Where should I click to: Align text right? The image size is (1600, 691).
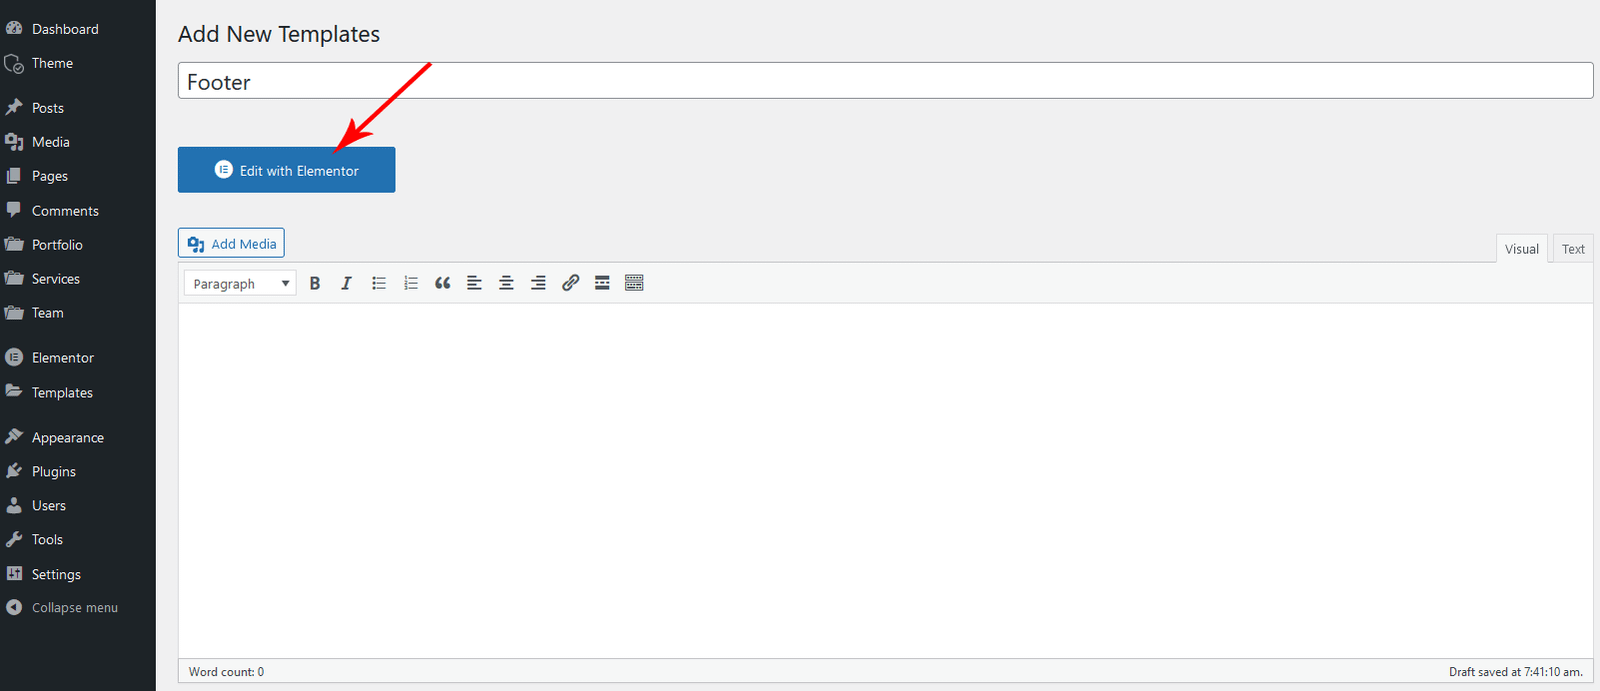539,283
